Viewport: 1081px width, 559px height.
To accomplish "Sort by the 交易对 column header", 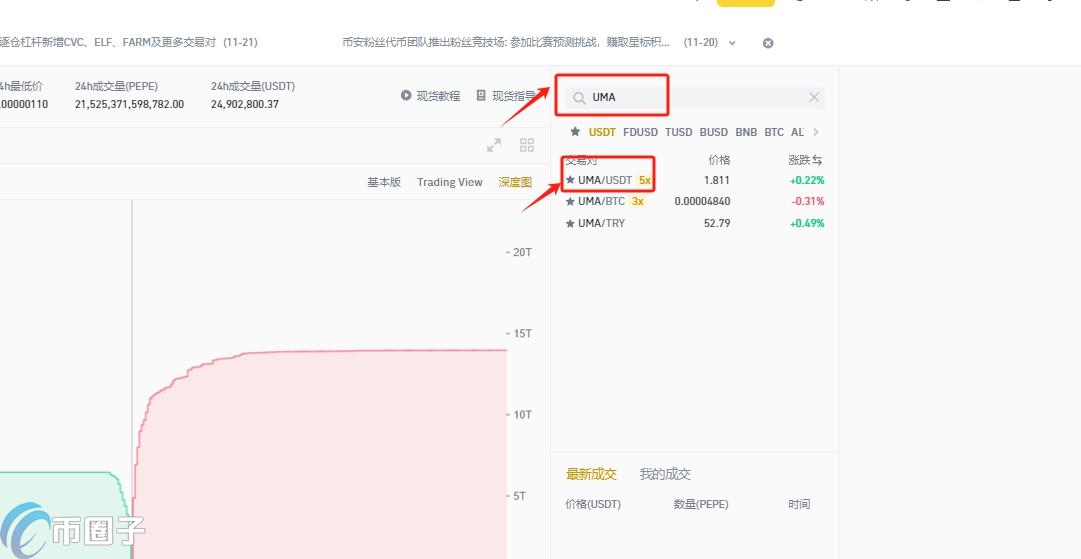I will pos(581,160).
